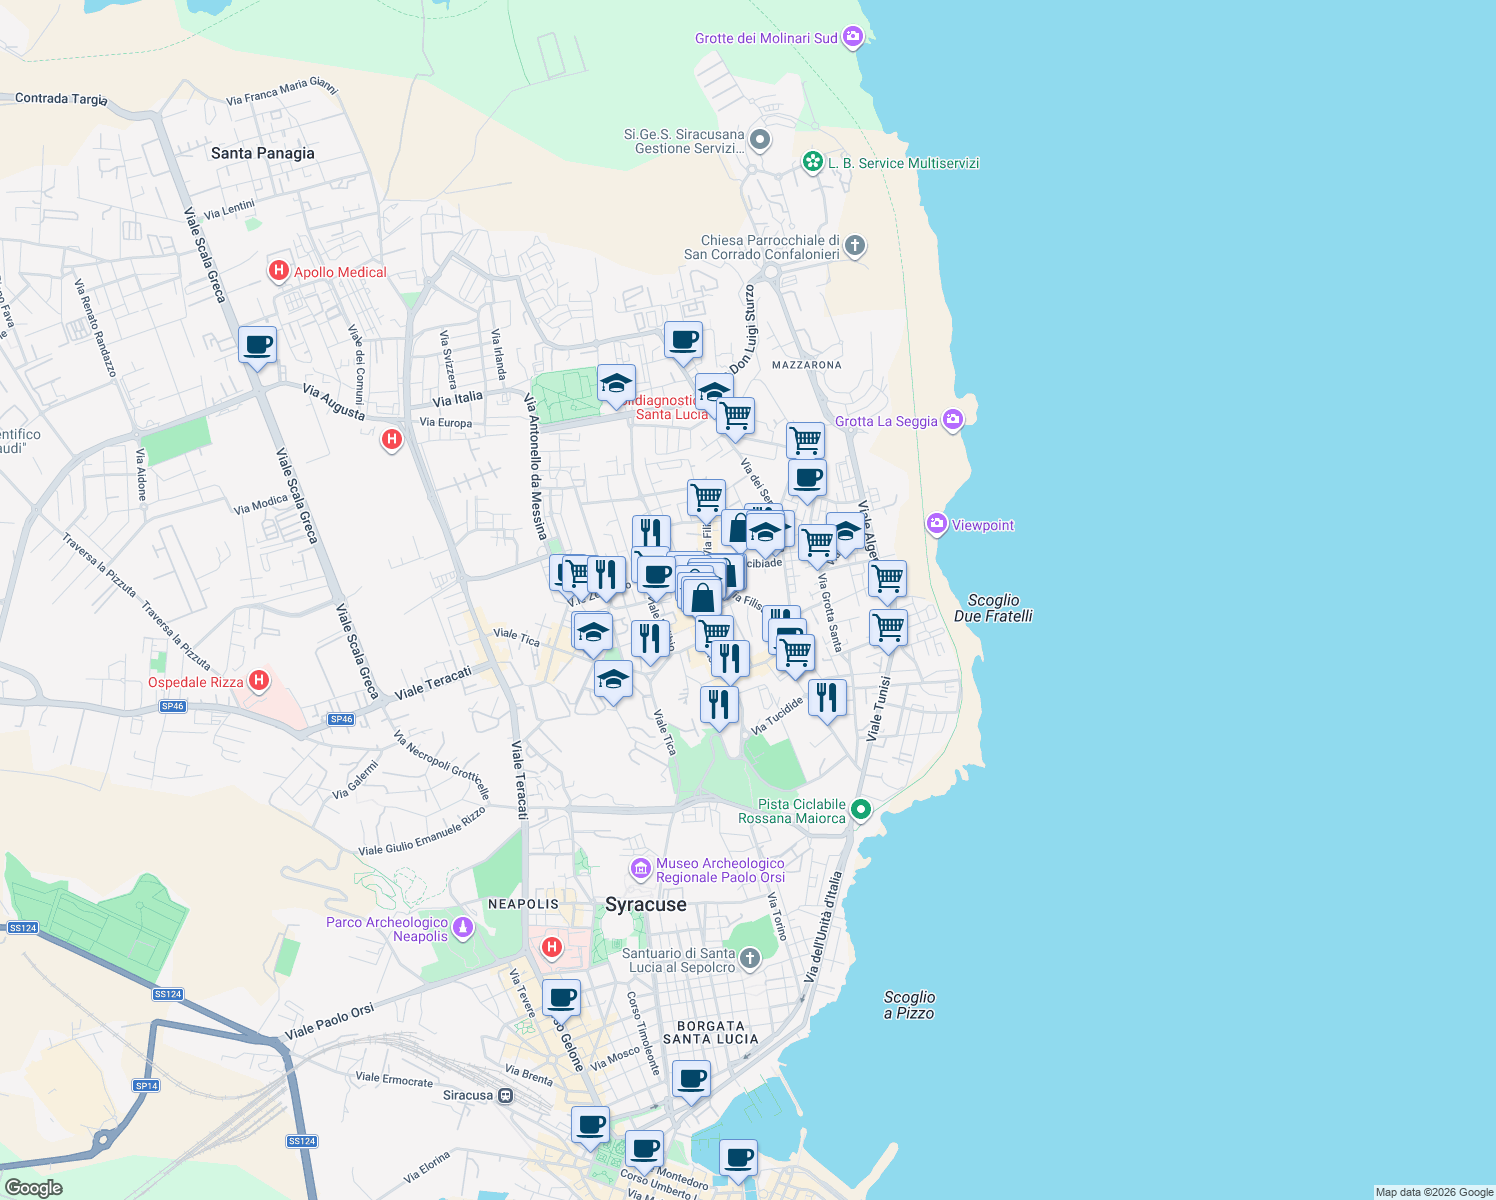This screenshot has height=1200, width=1496.
Task: Select the coffee cup marker near Via Augusta
Action: tap(257, 345)
